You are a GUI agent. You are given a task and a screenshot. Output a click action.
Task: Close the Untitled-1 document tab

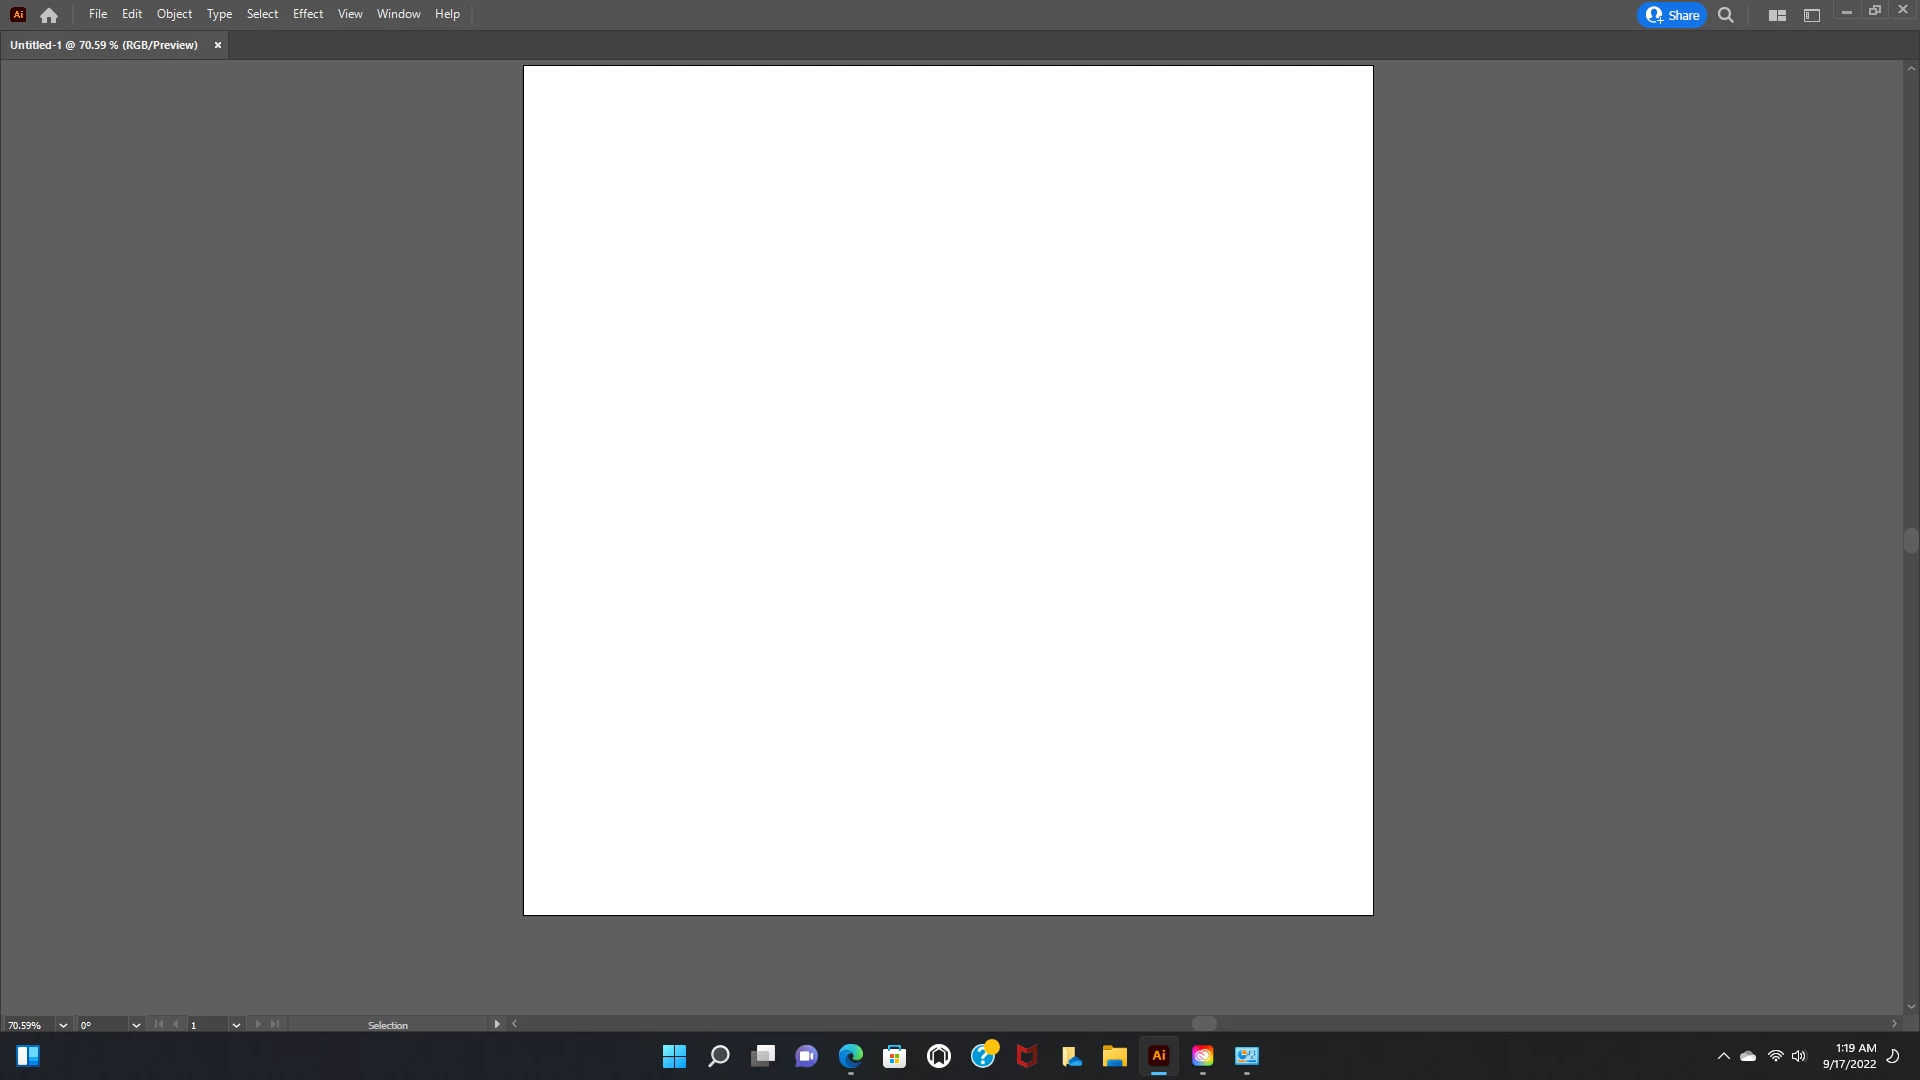click(x=218, y=45)
